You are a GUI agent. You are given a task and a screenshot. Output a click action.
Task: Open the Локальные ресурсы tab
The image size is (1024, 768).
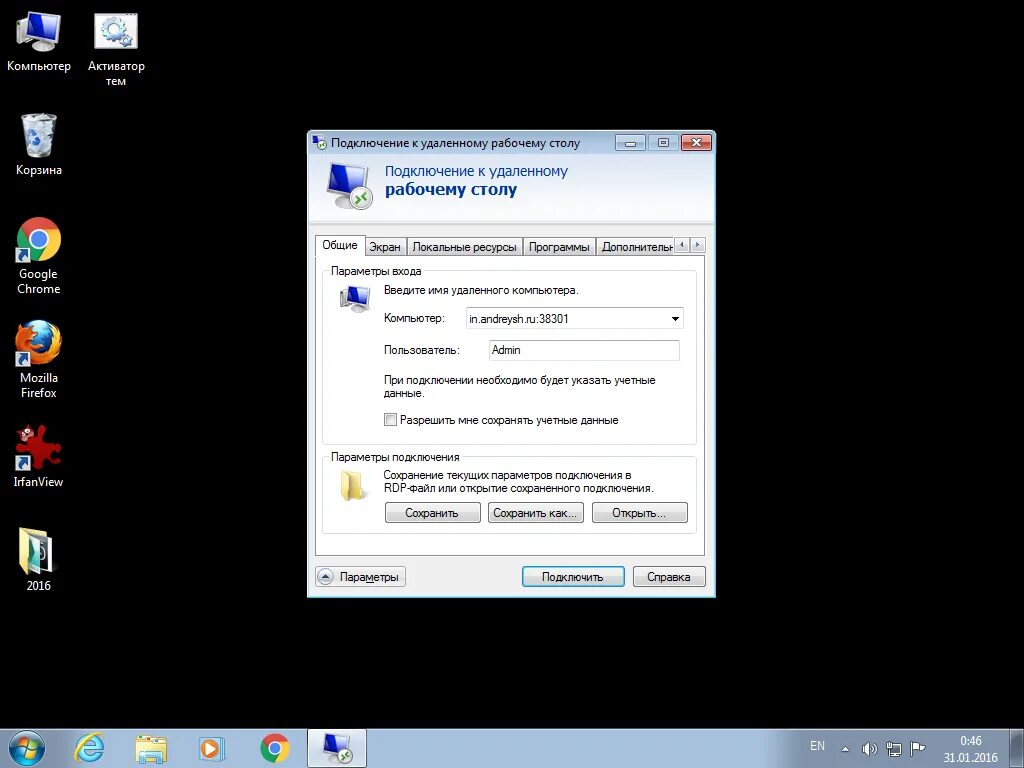pyautogui.click(x=464, y=247)
